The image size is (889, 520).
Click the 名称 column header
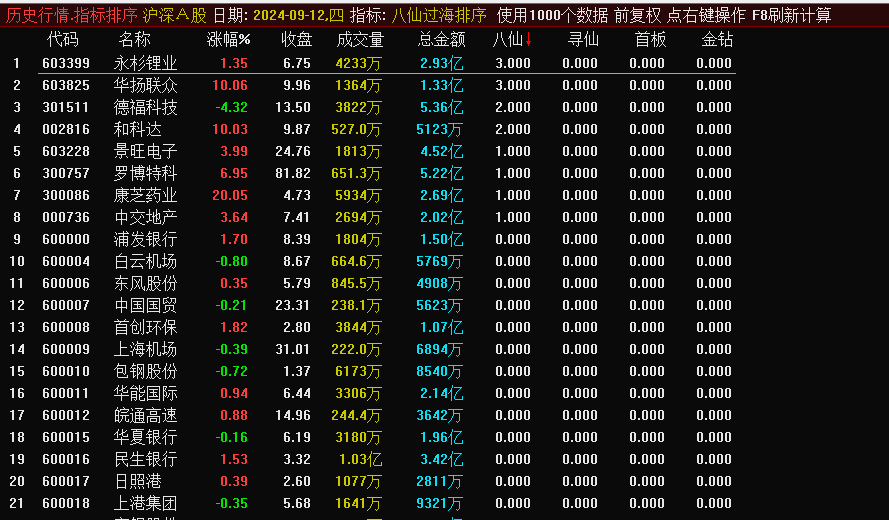pos(134,40)
